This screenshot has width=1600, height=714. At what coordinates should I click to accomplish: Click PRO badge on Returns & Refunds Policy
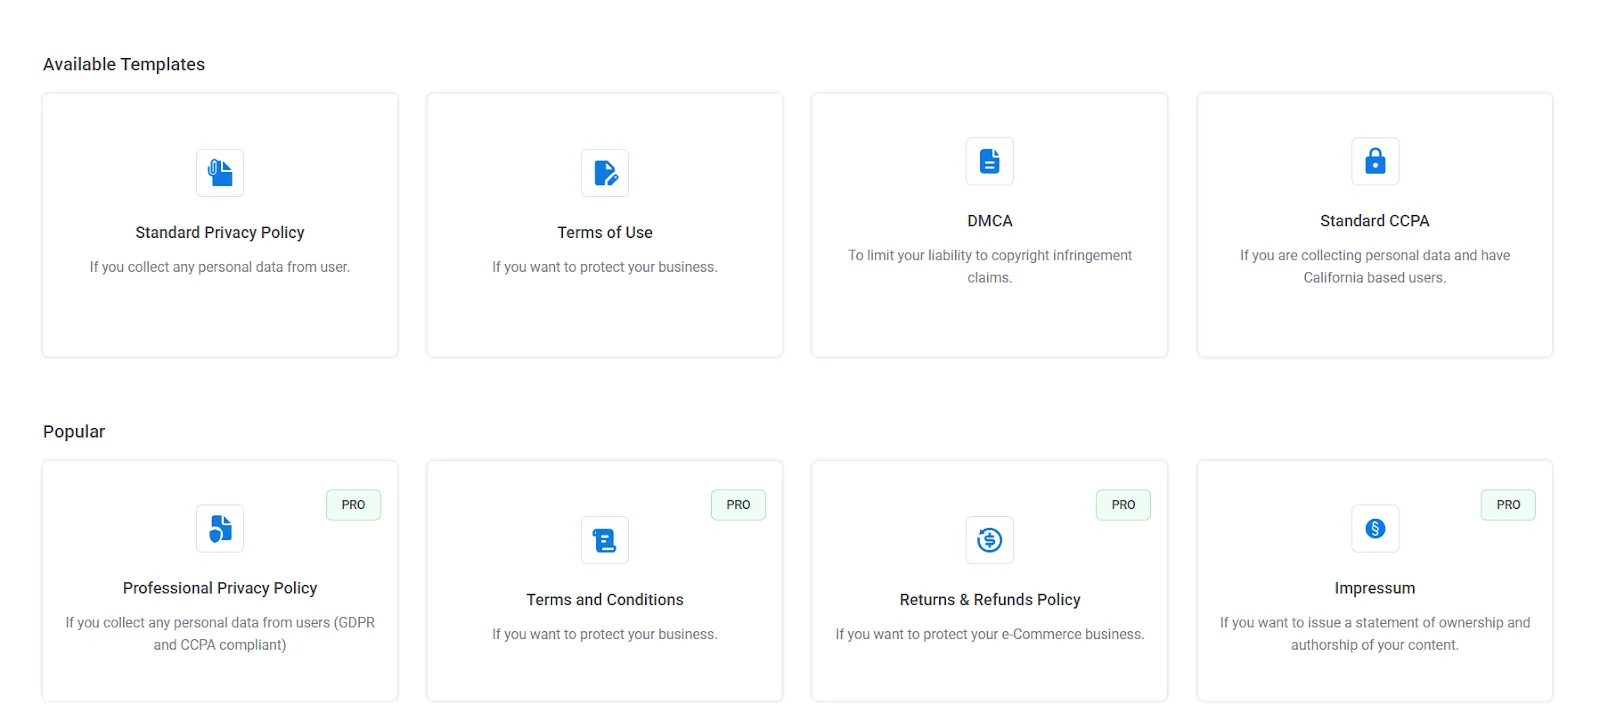click(x=1123, y=505)
